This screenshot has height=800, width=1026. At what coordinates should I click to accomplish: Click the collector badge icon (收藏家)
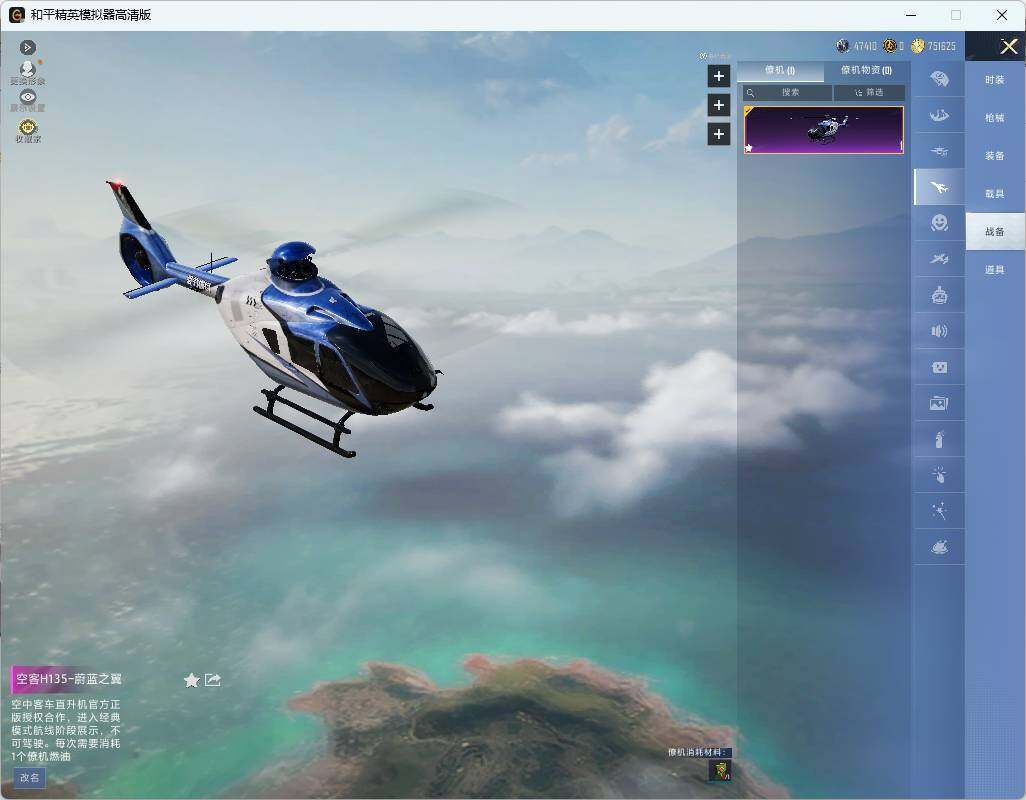point(27,130)
